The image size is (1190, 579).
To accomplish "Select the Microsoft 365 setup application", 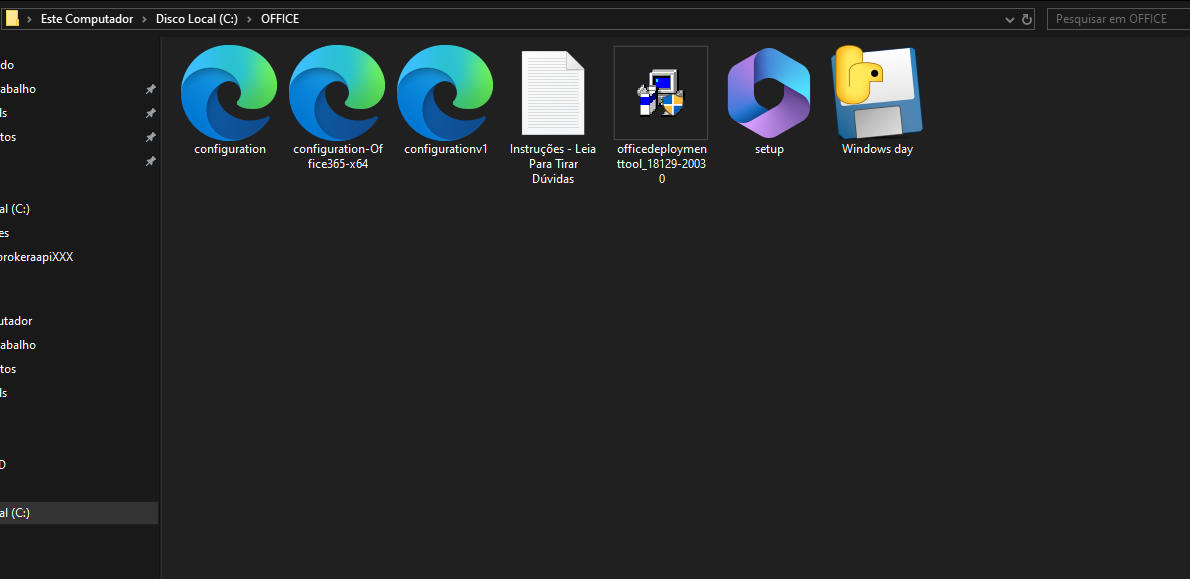I will pos(768,94).
